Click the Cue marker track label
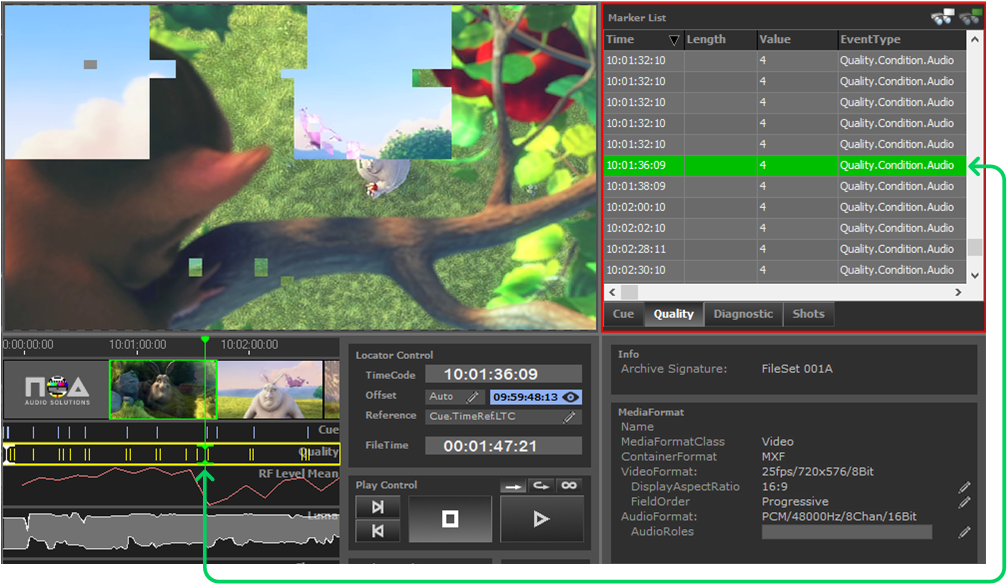 click(x=328, y=430)
